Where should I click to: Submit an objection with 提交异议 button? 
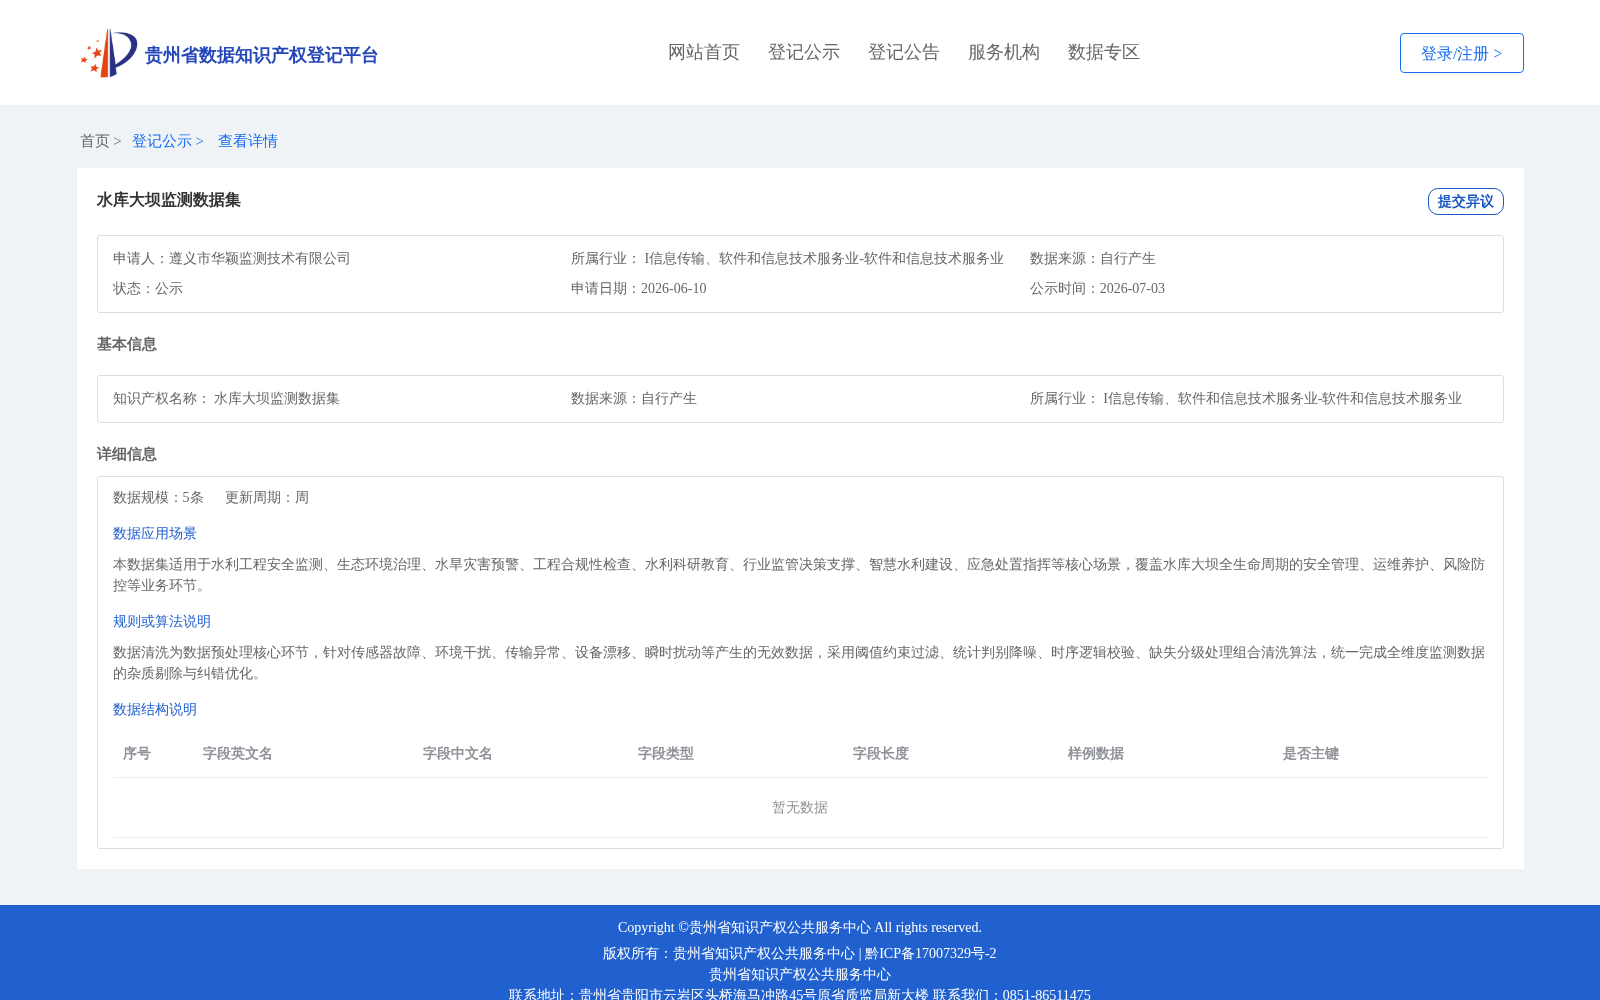[x=1465, y=201]
